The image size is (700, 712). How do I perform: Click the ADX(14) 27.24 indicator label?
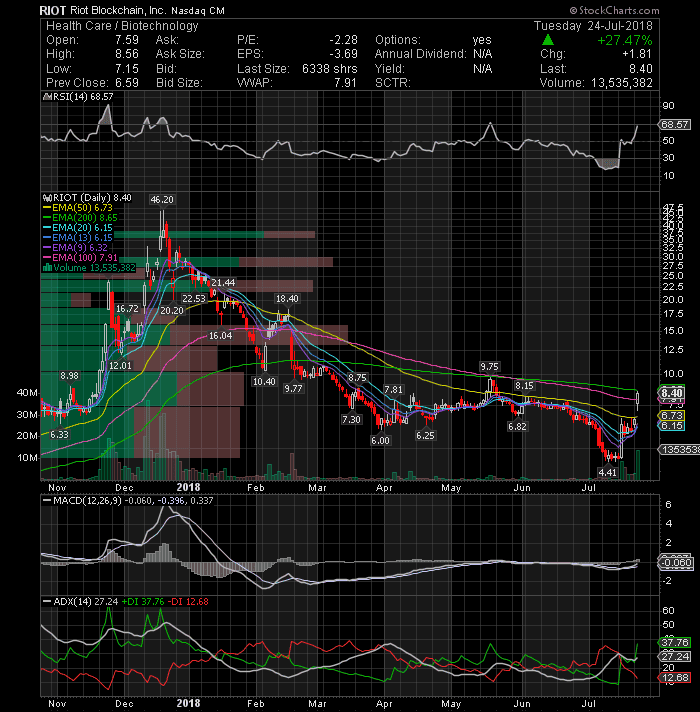click(80, 602)
